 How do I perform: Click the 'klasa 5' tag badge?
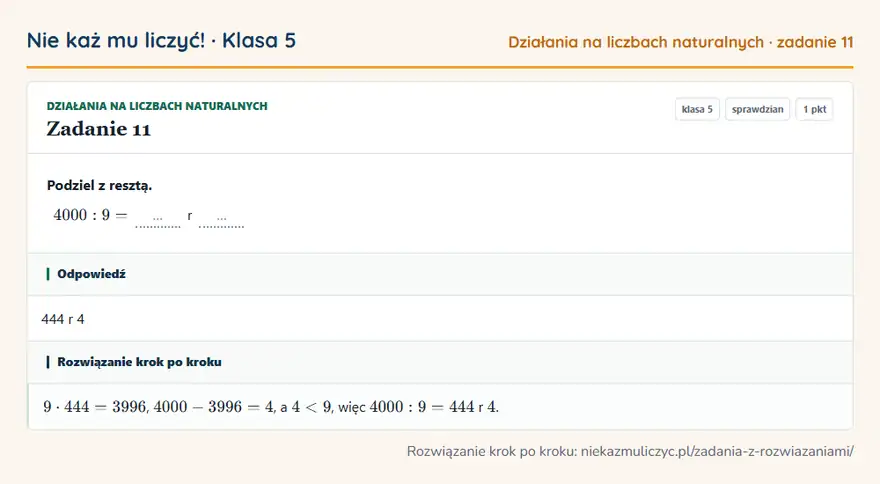click(x=696, y=109)
